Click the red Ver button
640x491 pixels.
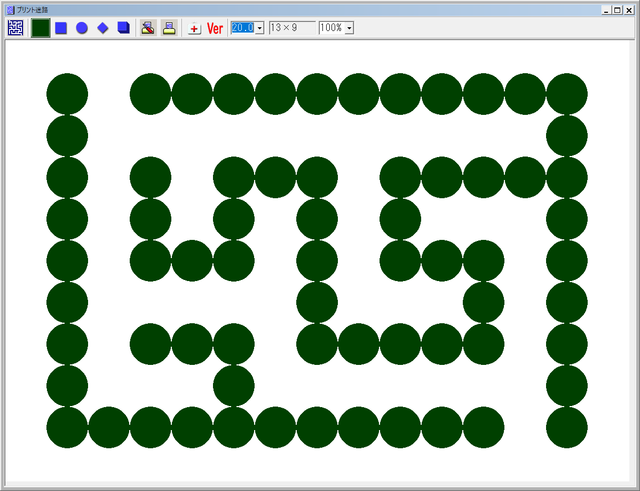(215, 28)
